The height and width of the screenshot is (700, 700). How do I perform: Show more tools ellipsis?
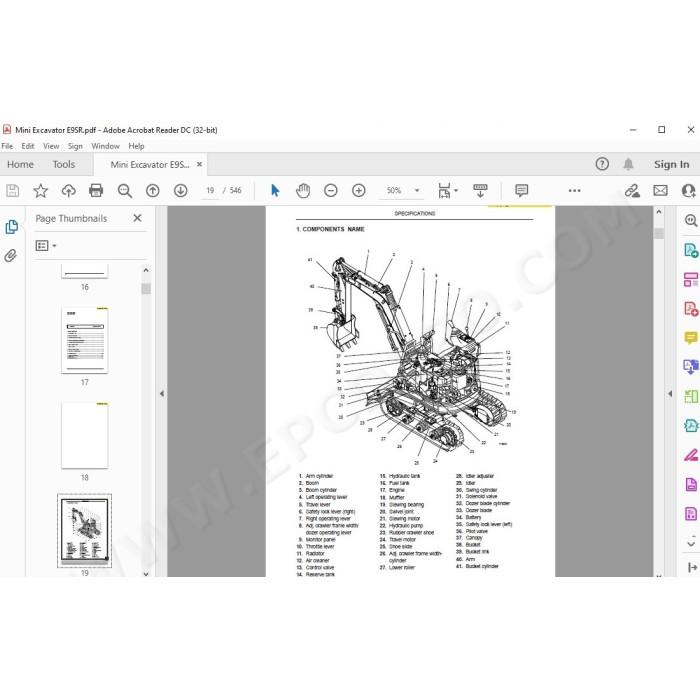[x=575, y=191]
